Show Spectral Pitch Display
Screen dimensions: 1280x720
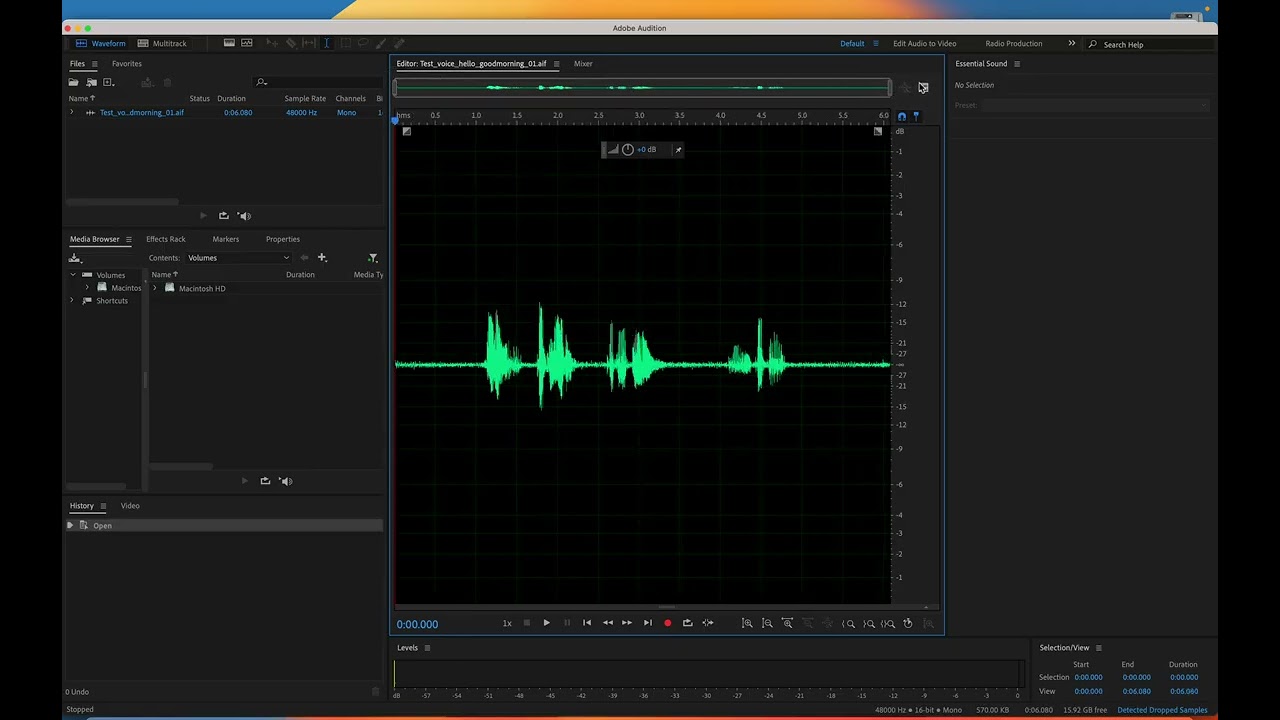click(x=247, y=43)
